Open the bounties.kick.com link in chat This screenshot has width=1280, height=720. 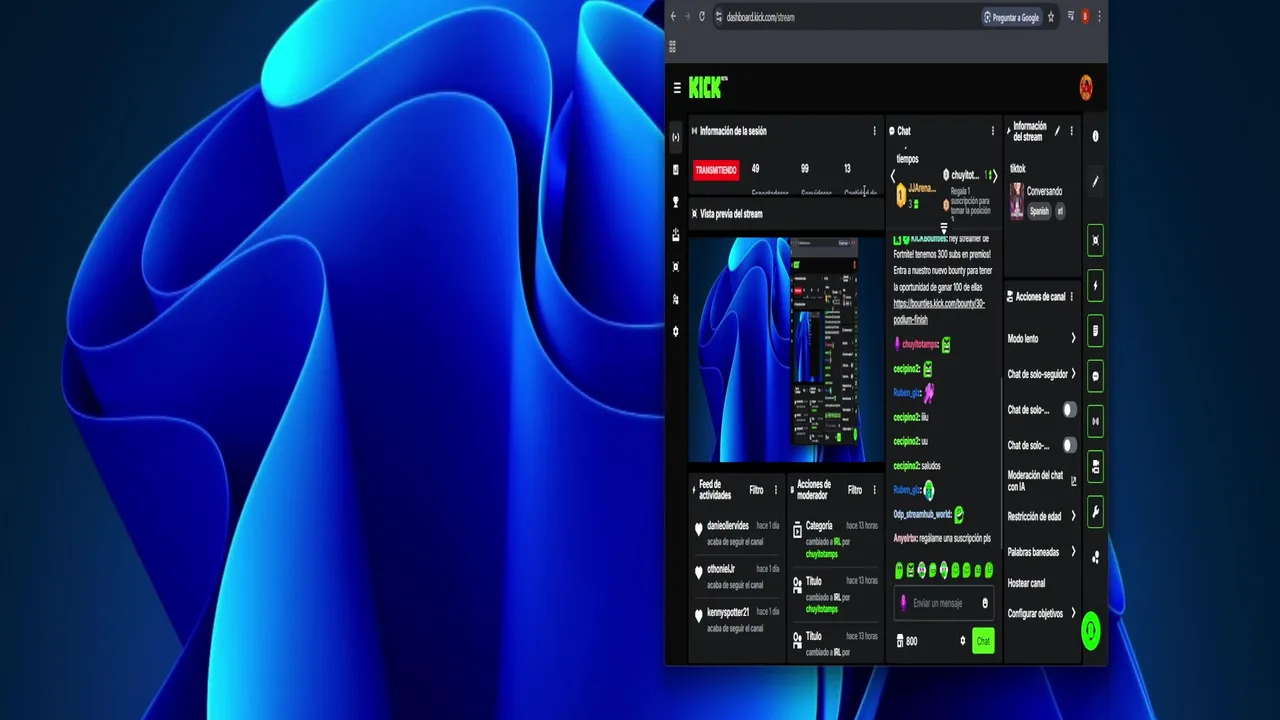[x=939, y=311]
